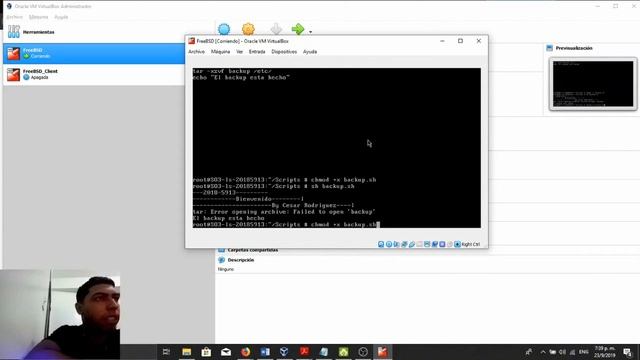Open Archivo menu in the FreeBSD VM window

tap(196, 52)
